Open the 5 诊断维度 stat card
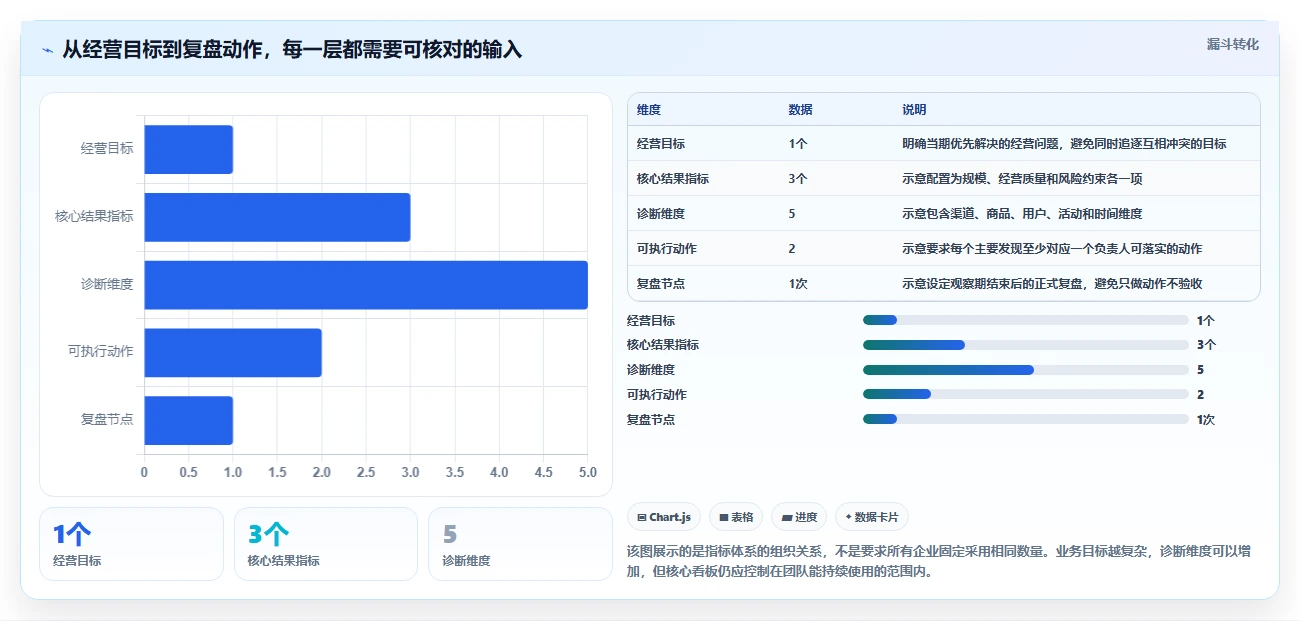 (x=520, y=544)
